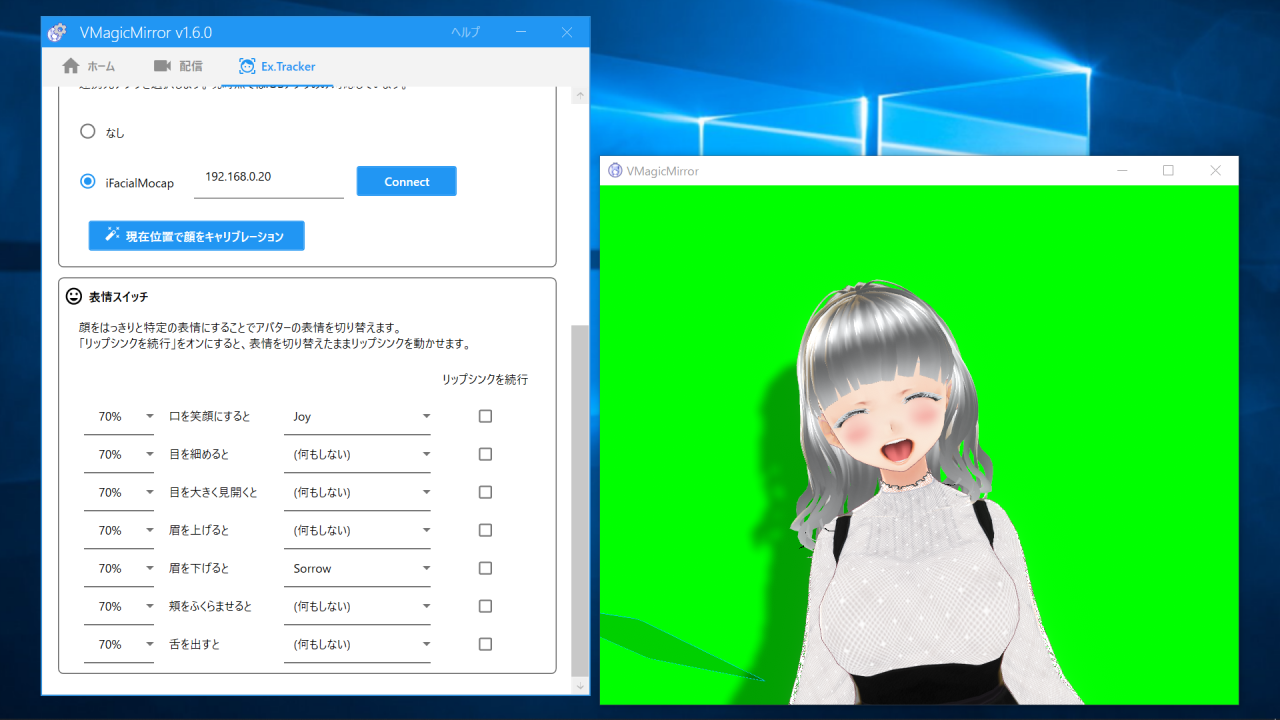Open the expression dropdown for 眉を上げると
1280x720 pixels.
click(357, 531)
